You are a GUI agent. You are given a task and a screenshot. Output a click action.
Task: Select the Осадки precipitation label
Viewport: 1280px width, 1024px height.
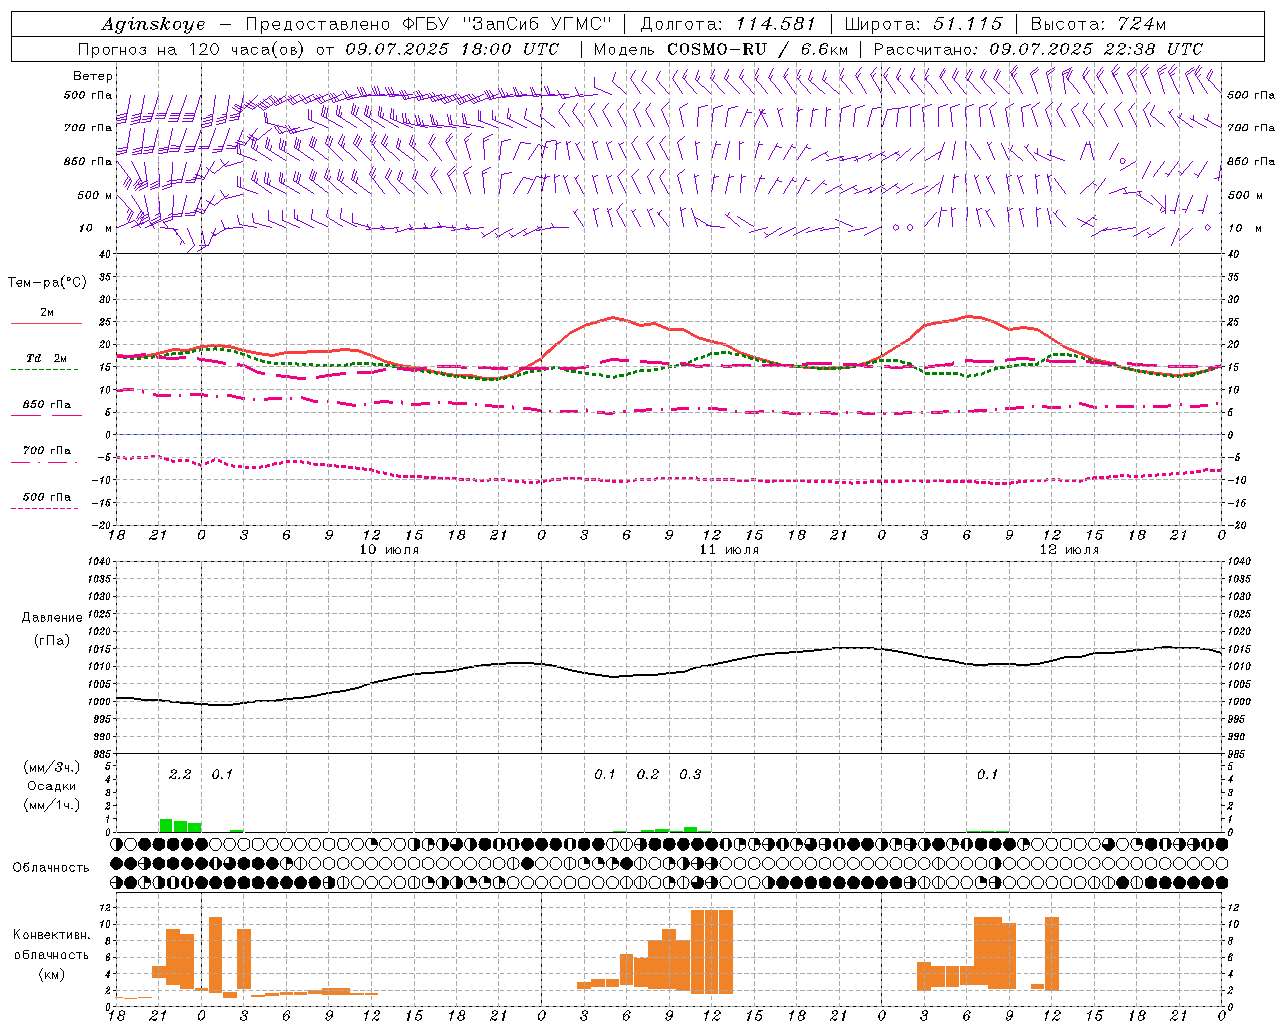coord(51,786)
